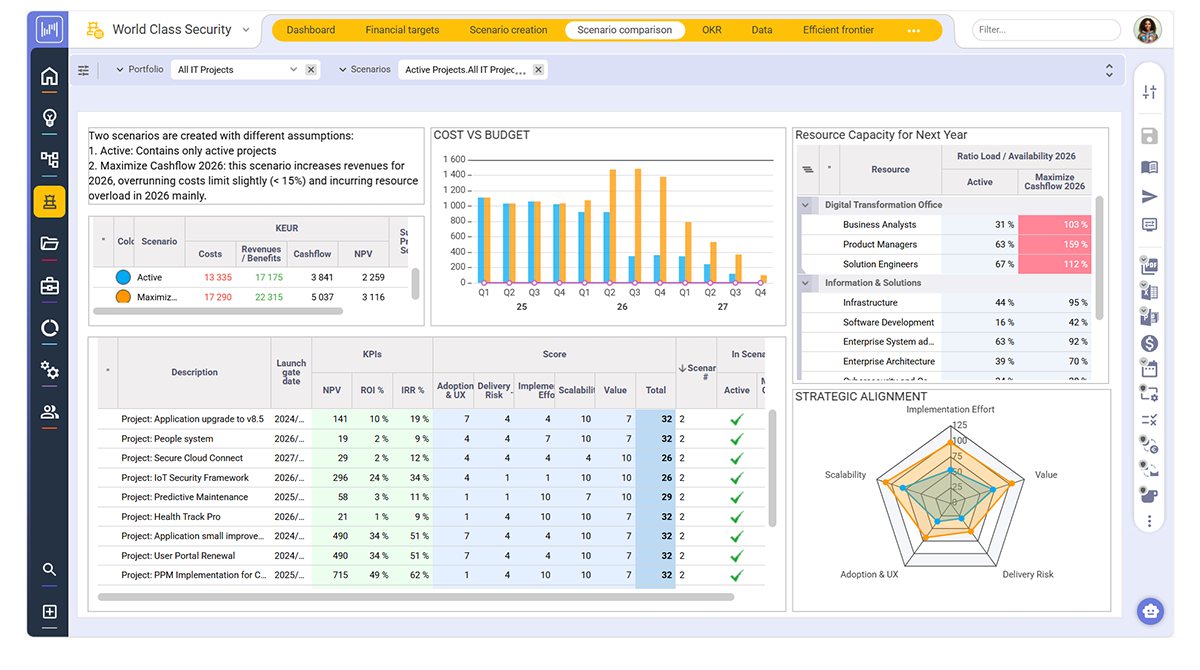The image size is (1200, 670).
Task: Click the search magnifier in sidebar
Action: tap(49, 569)
